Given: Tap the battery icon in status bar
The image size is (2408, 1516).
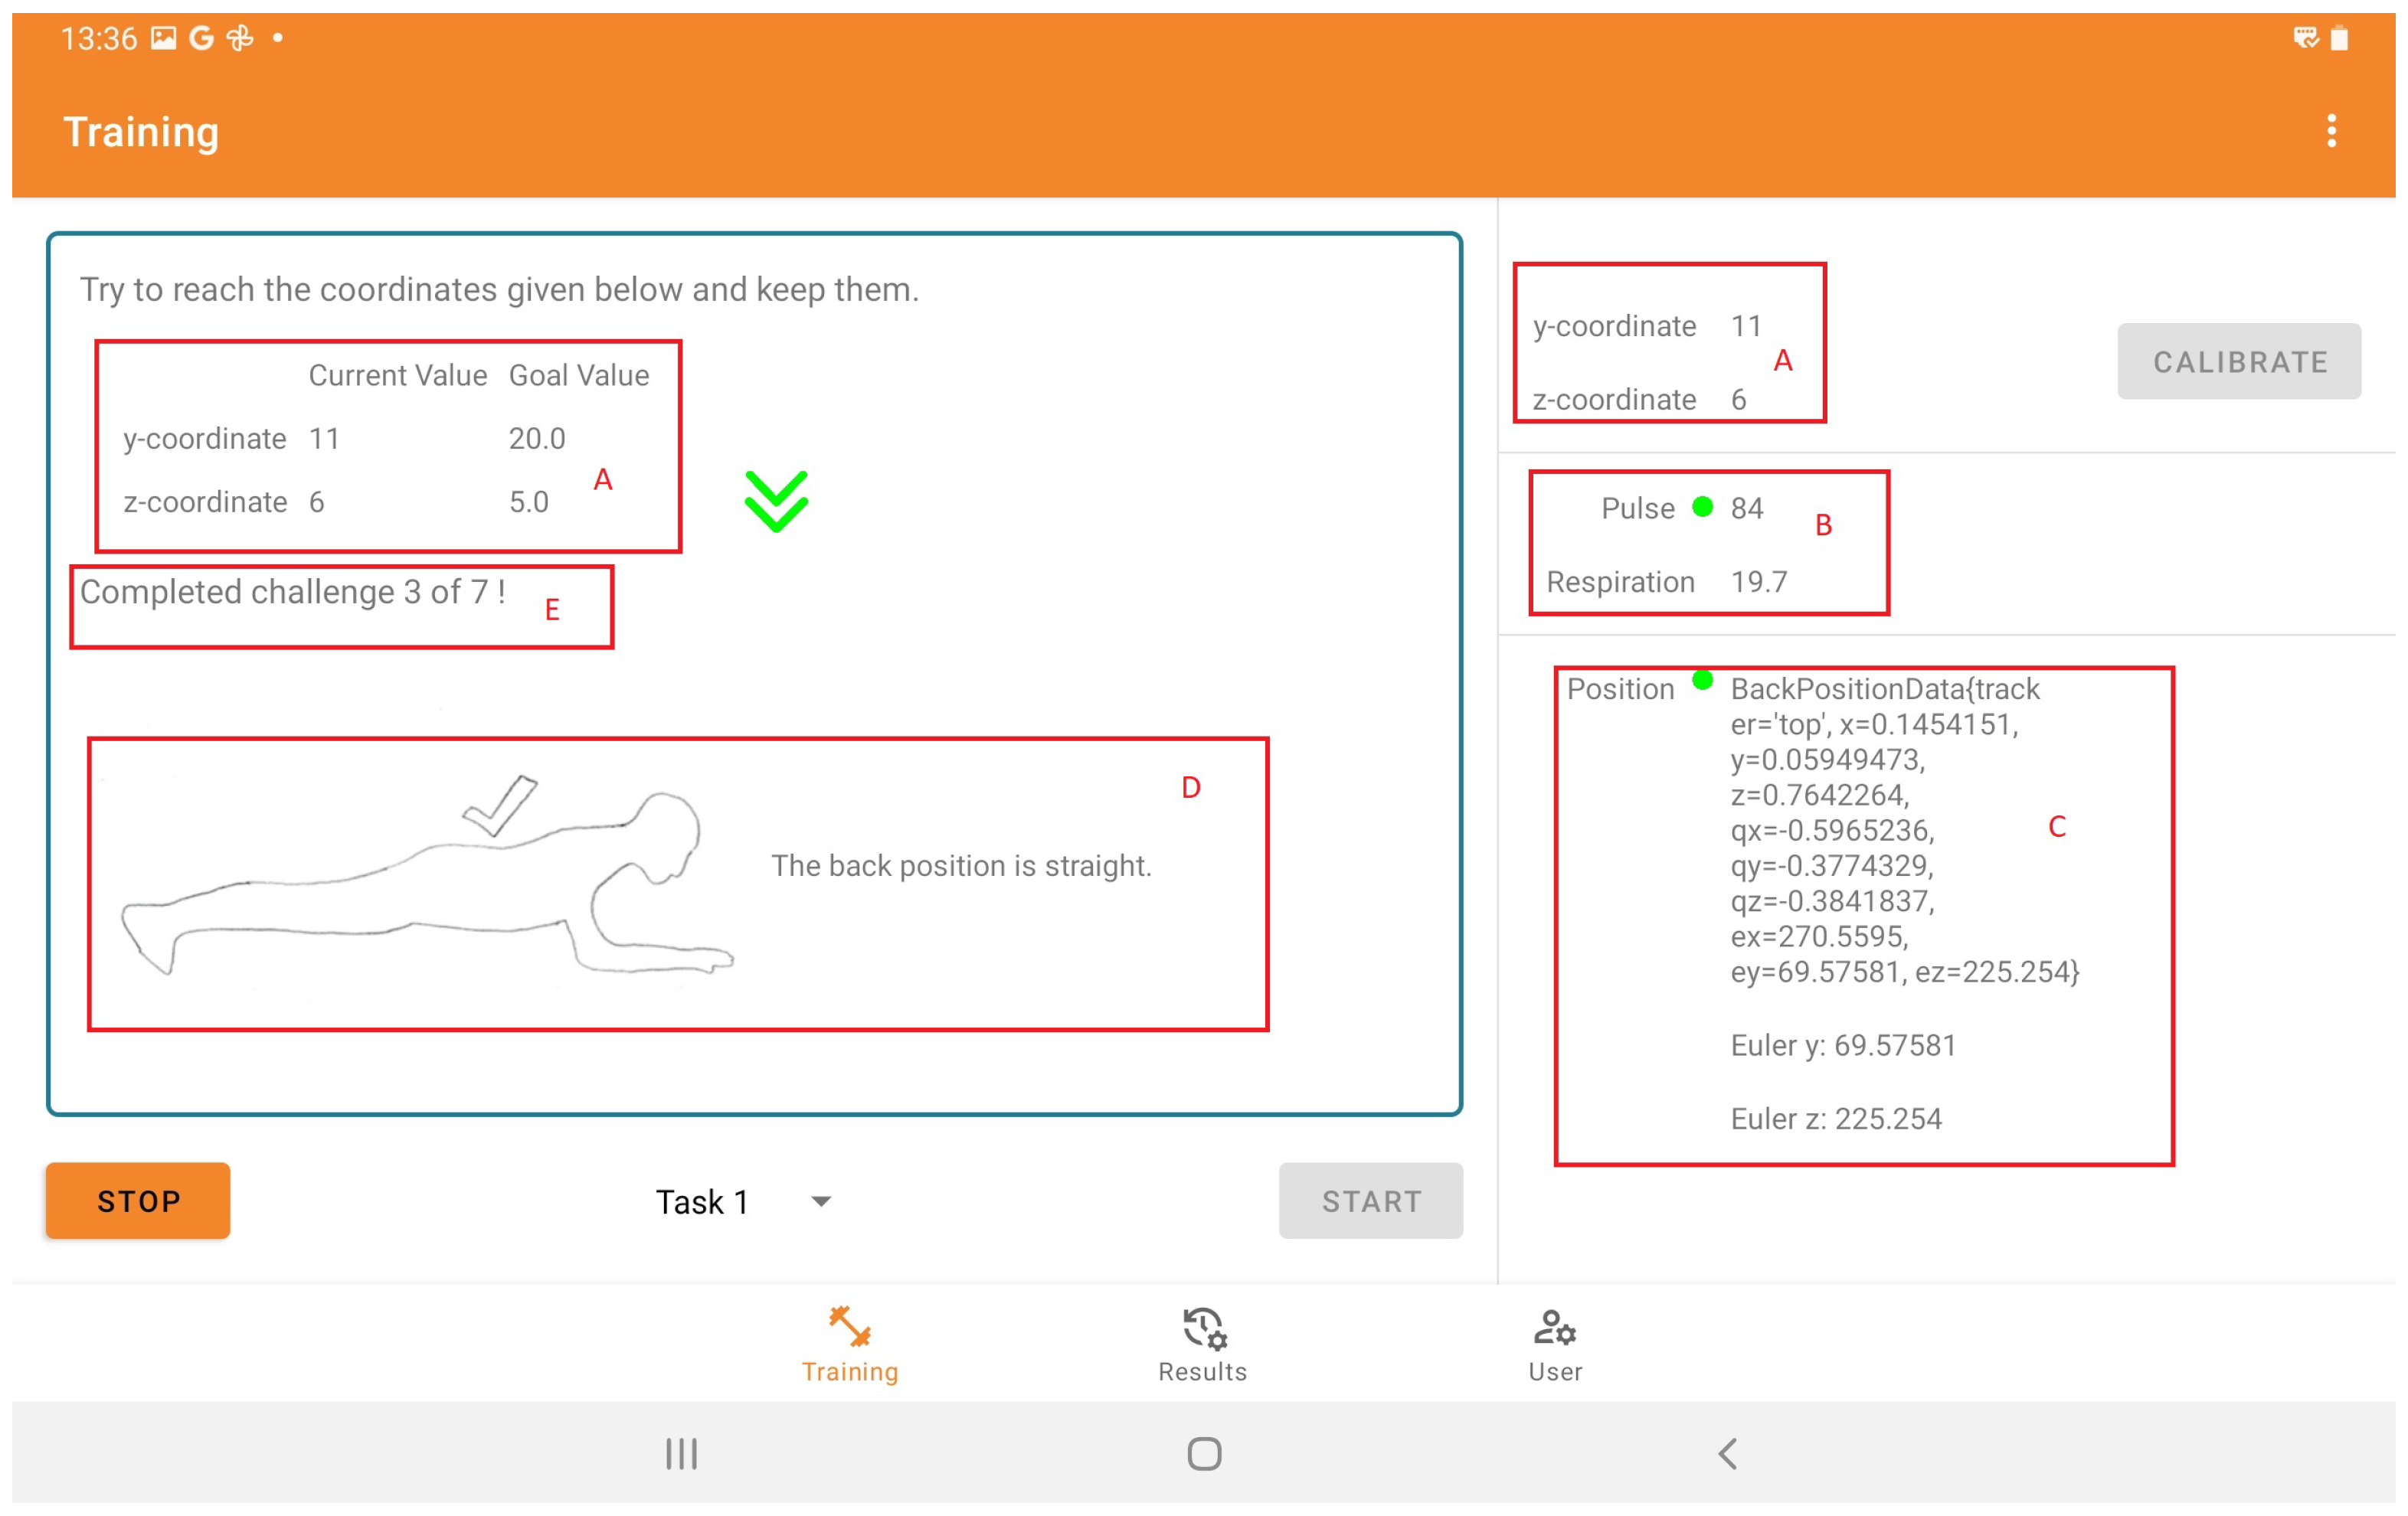Looking at the screenshot, I should (2339, 38).
